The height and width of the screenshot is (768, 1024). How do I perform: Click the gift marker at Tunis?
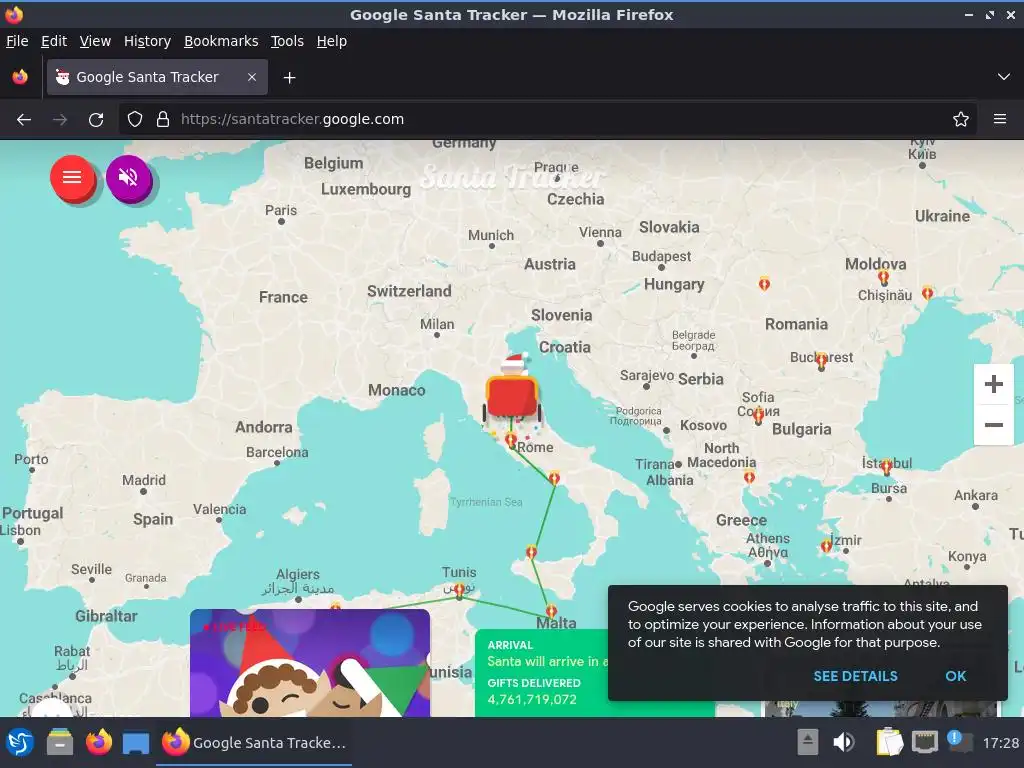pos(460,590)
